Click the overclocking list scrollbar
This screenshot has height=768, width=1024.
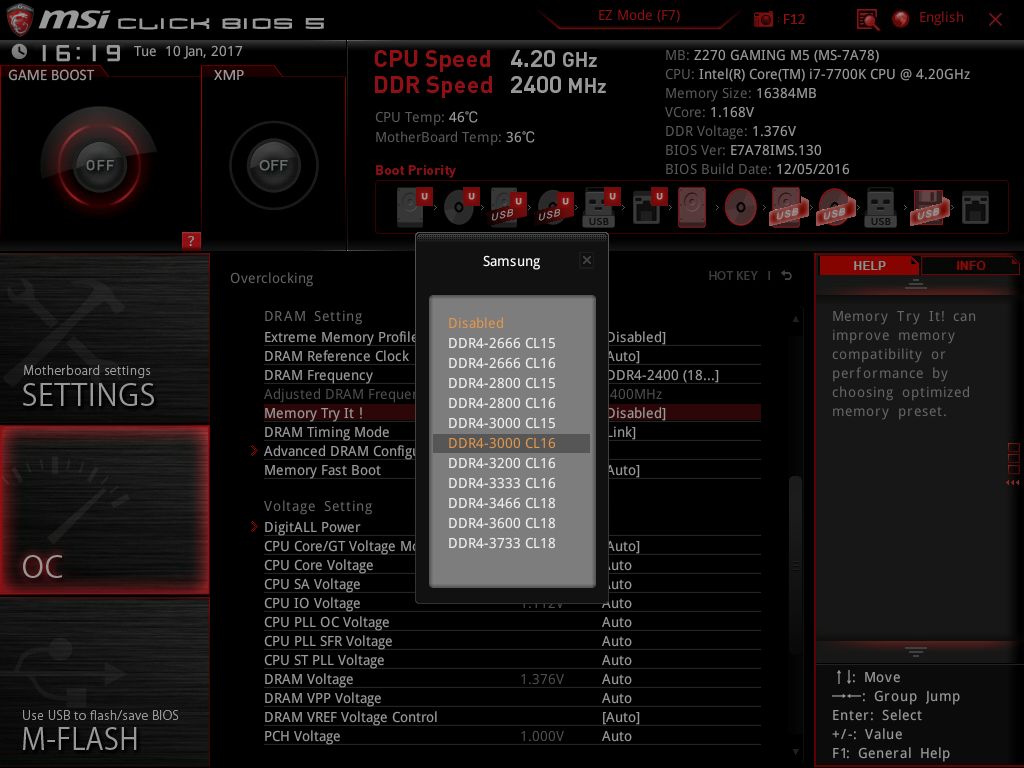(x=795, y=533)
